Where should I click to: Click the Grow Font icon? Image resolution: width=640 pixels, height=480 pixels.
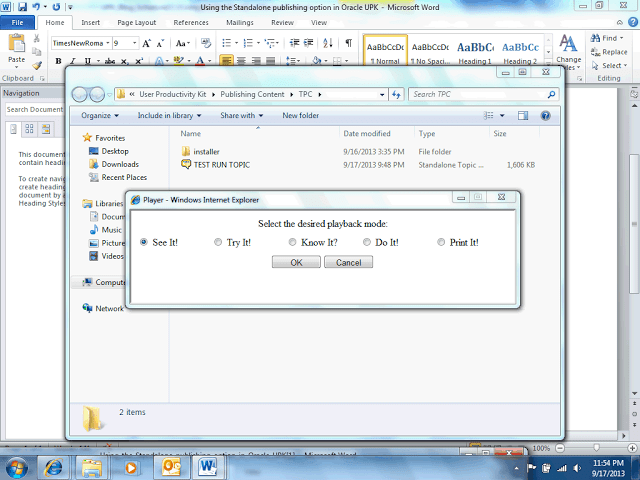(x=147, y=43)
